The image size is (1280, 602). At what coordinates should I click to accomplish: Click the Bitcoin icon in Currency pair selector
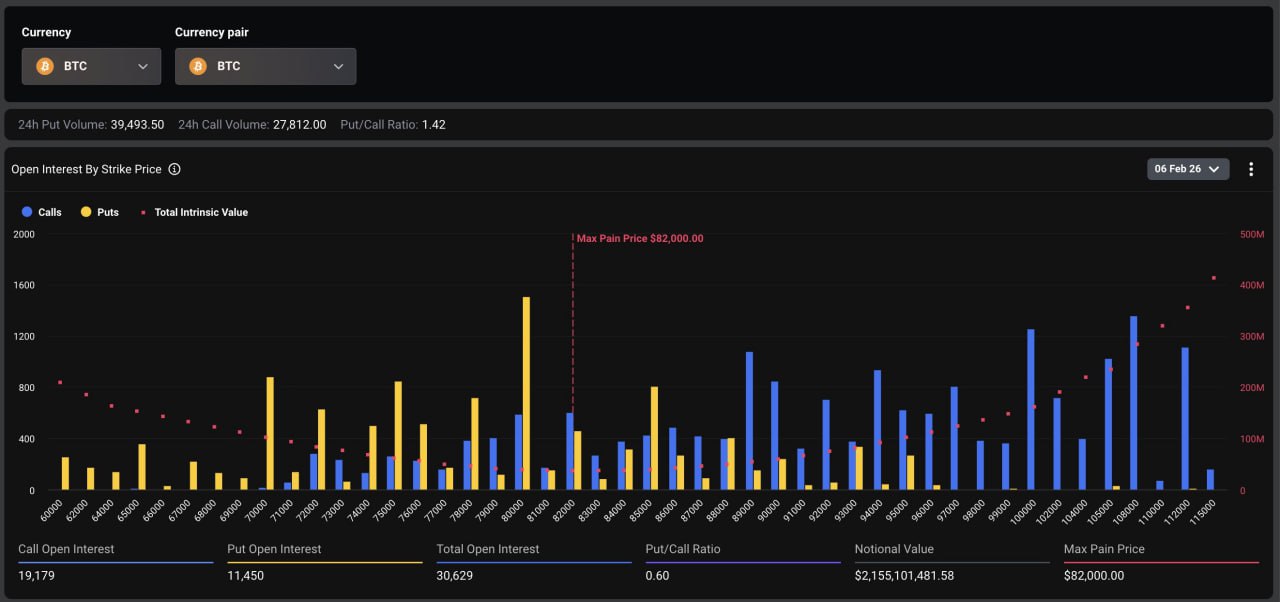pyautogui.click(x=198, y=66)
